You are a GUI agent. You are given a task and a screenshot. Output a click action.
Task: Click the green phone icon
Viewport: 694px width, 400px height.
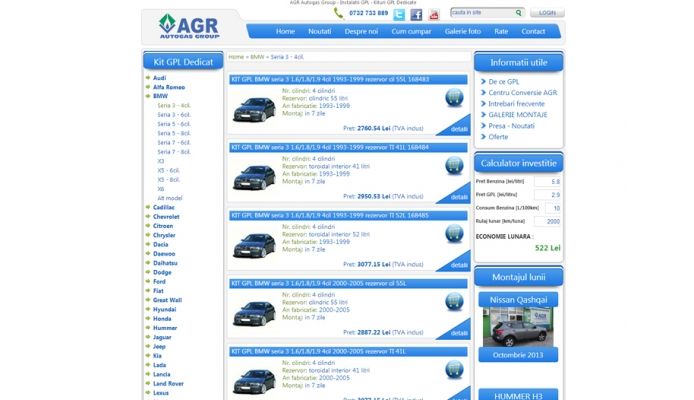339,14
